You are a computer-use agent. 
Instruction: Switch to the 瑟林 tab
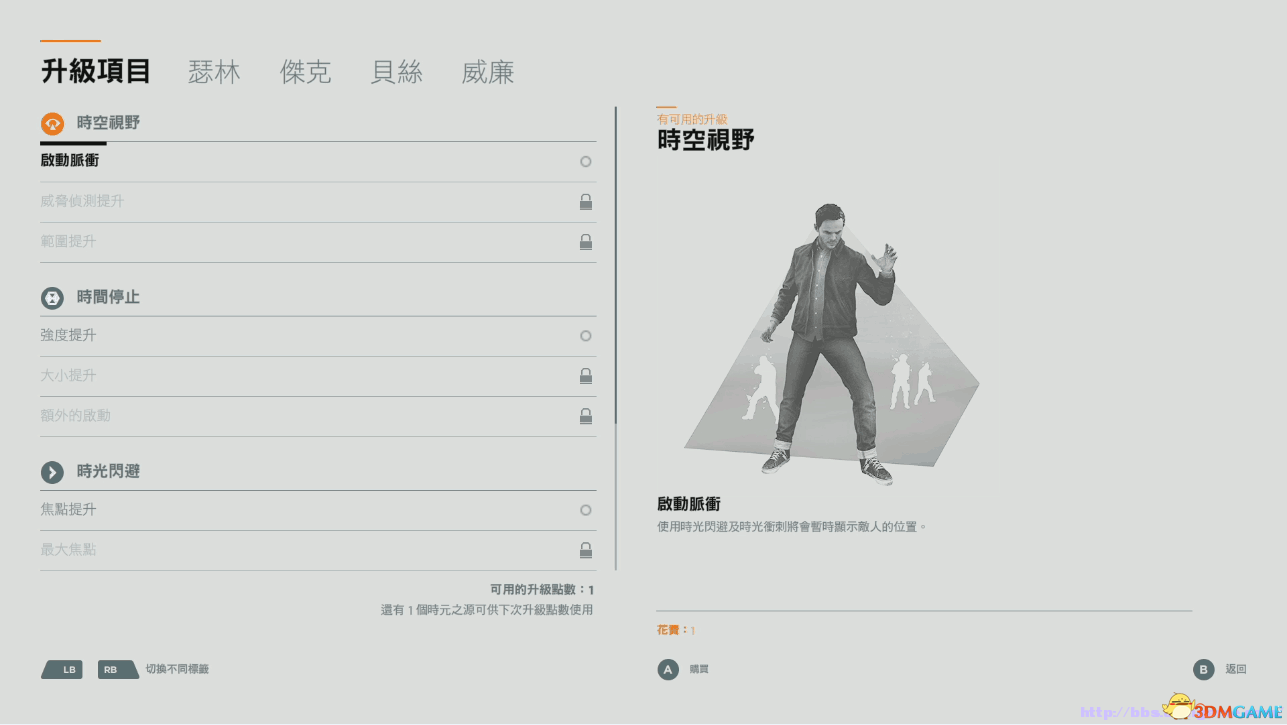(214, 72)
